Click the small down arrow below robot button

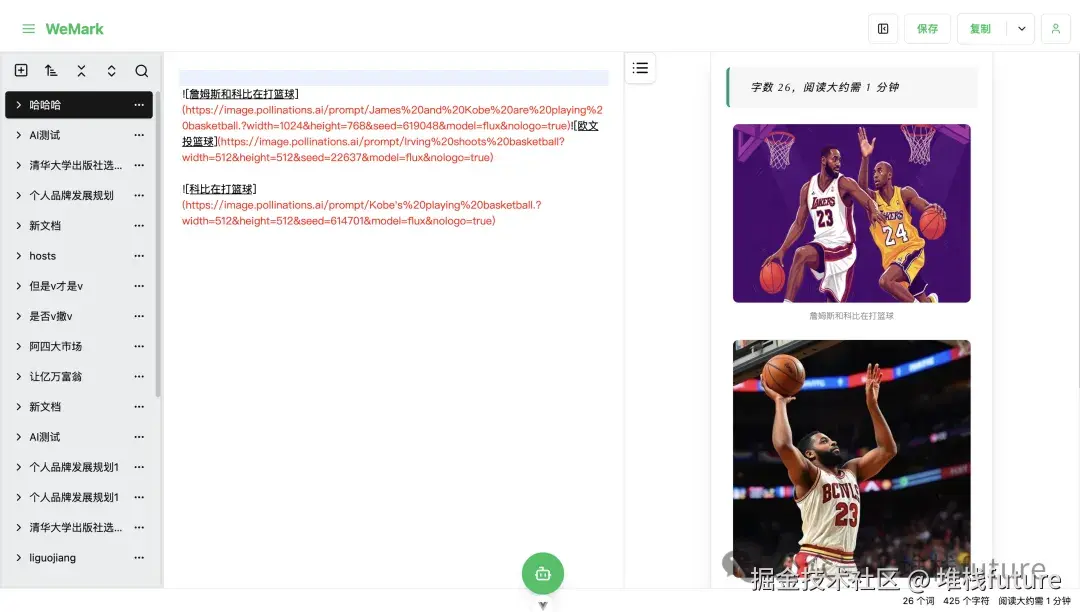[543, 606]
